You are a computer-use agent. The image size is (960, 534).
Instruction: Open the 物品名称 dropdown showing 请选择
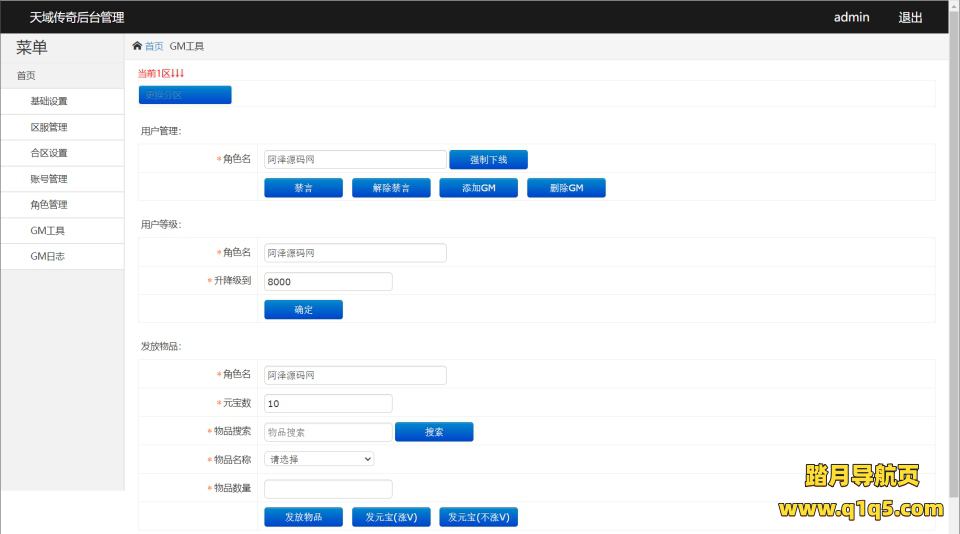click(319, 459)
